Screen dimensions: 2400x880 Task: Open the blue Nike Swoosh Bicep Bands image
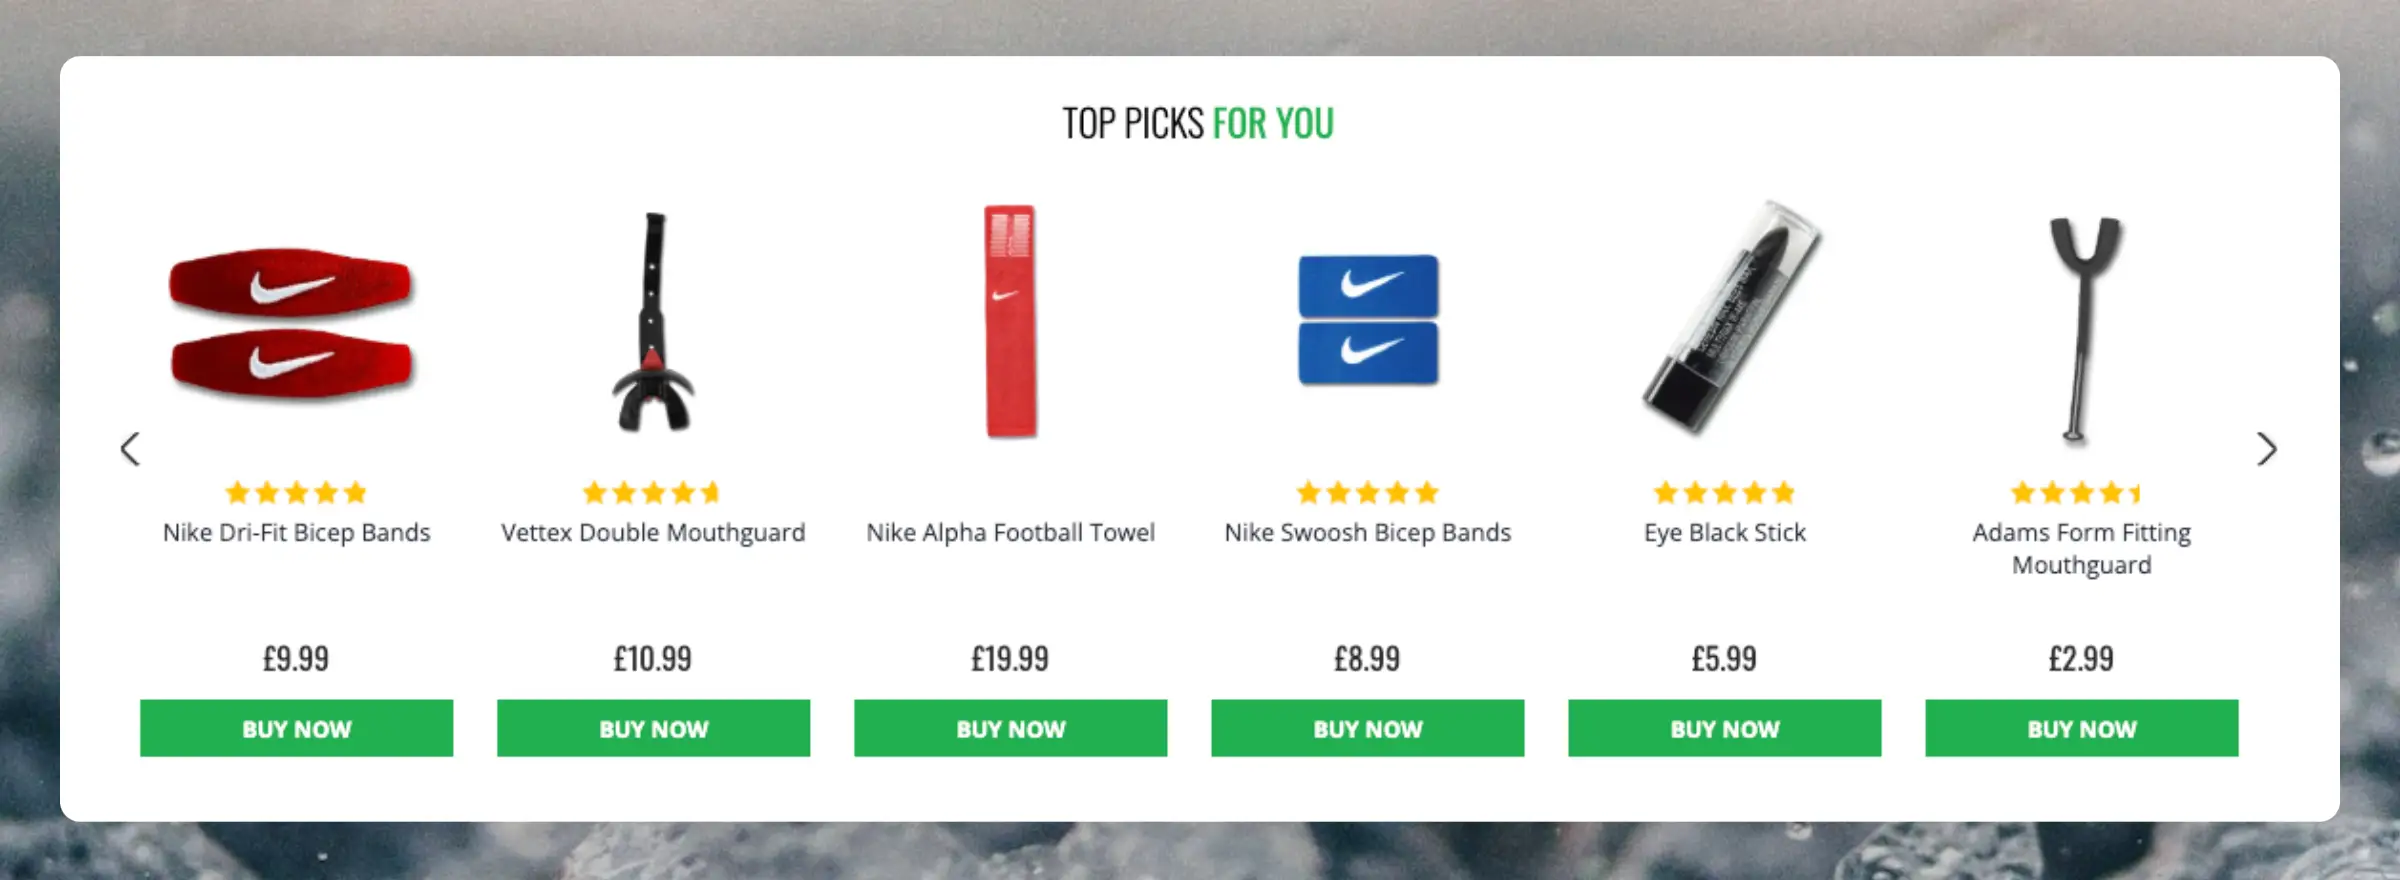click(1368, 320)
